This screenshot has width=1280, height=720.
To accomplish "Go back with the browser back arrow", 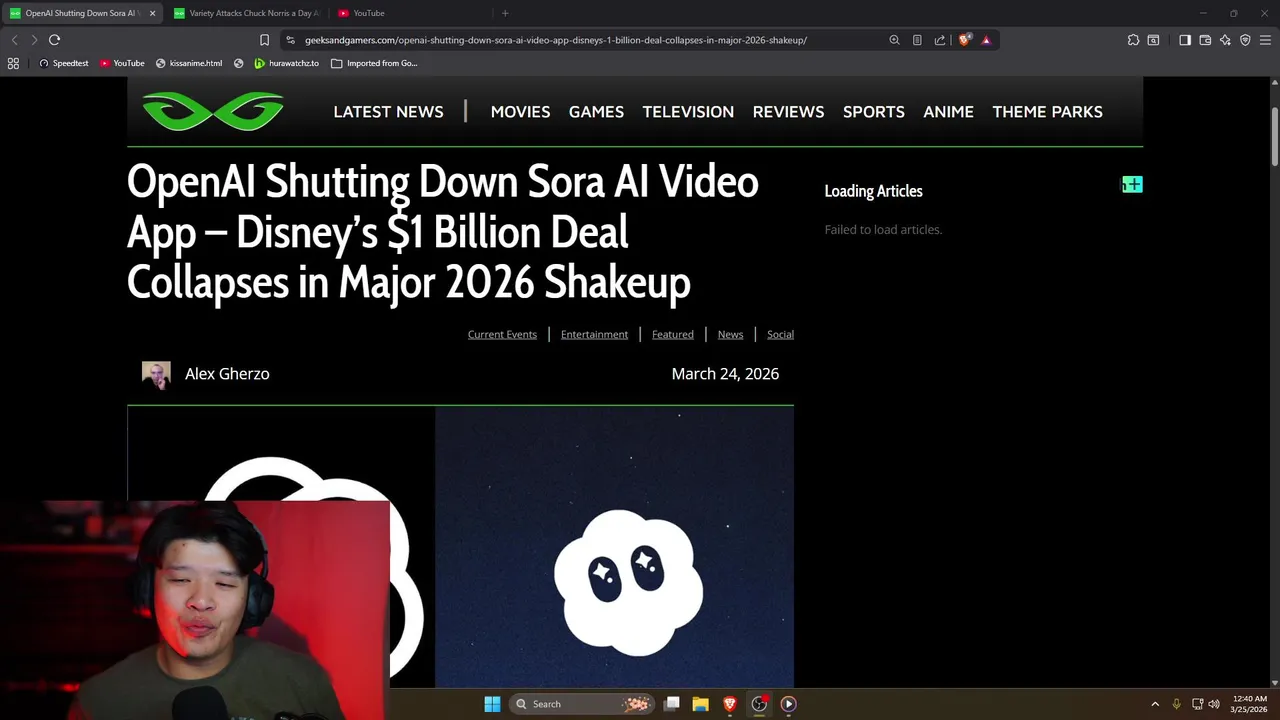I will [x=14, y=40].
